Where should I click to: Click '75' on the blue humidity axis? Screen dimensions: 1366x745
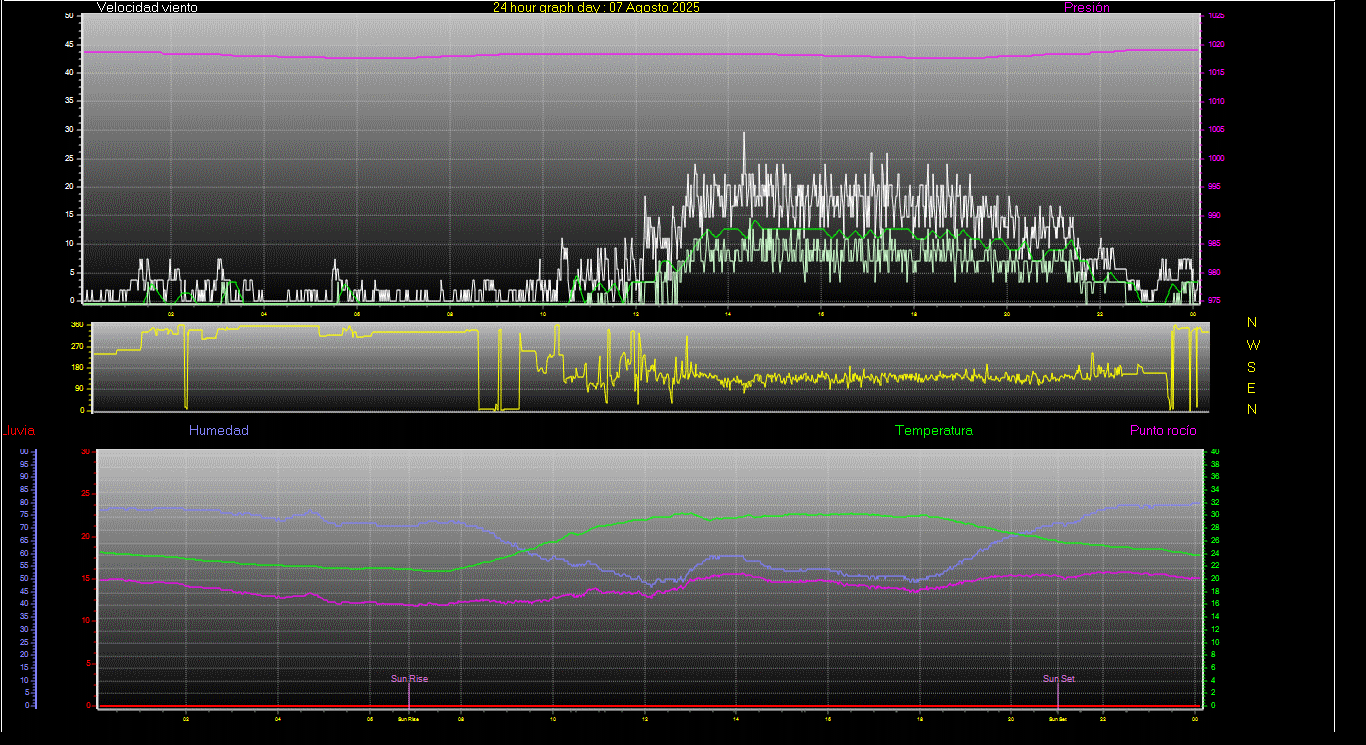point(24,515)
